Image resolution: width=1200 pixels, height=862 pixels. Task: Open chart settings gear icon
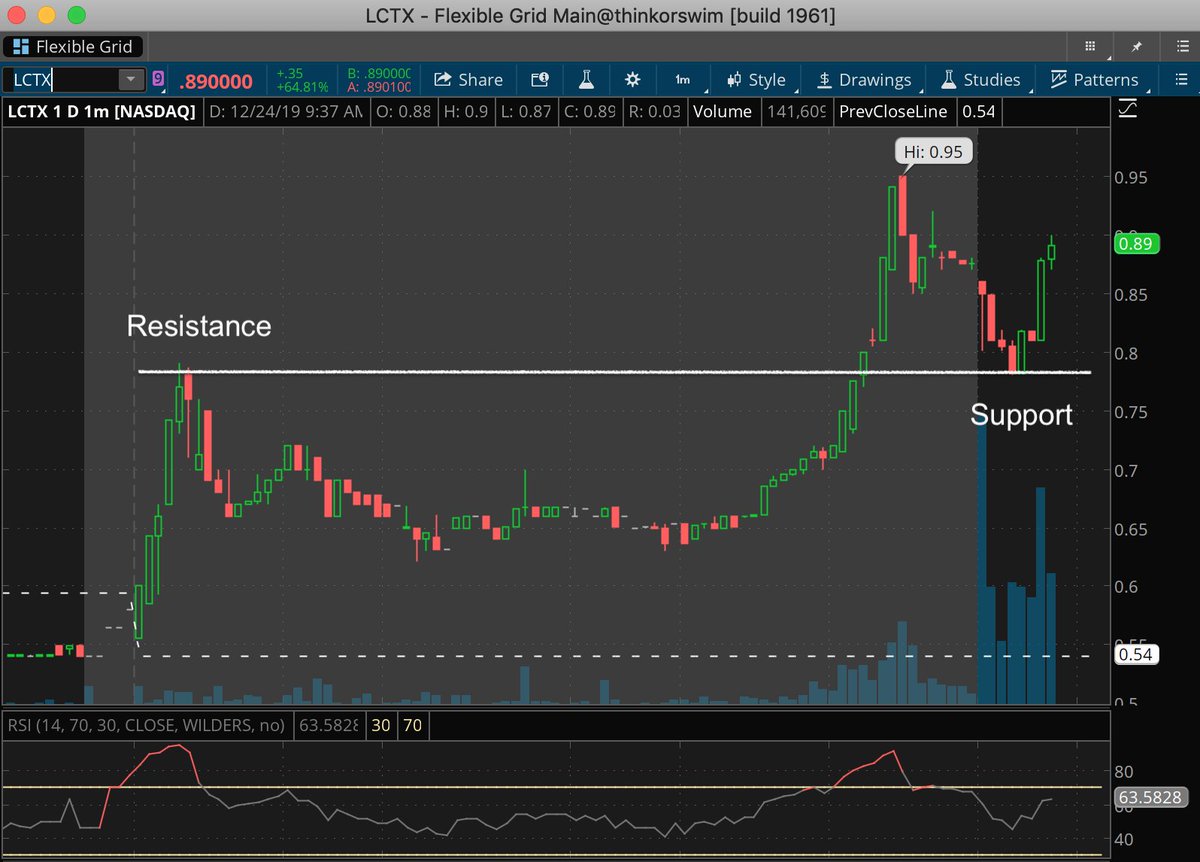tap(632, 80)
